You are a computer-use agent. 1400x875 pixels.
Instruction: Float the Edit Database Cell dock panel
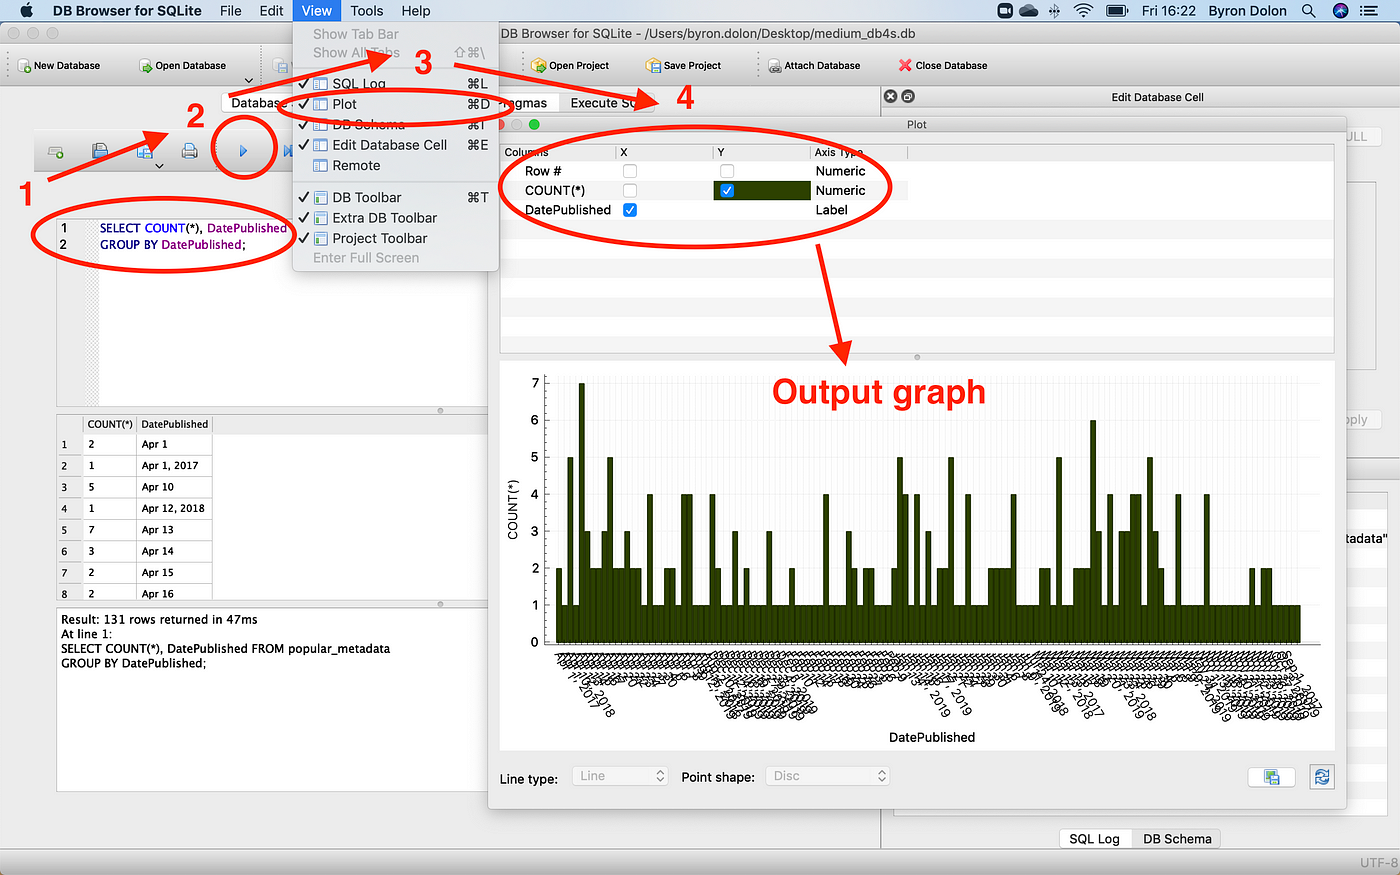(x=908, y=97)
